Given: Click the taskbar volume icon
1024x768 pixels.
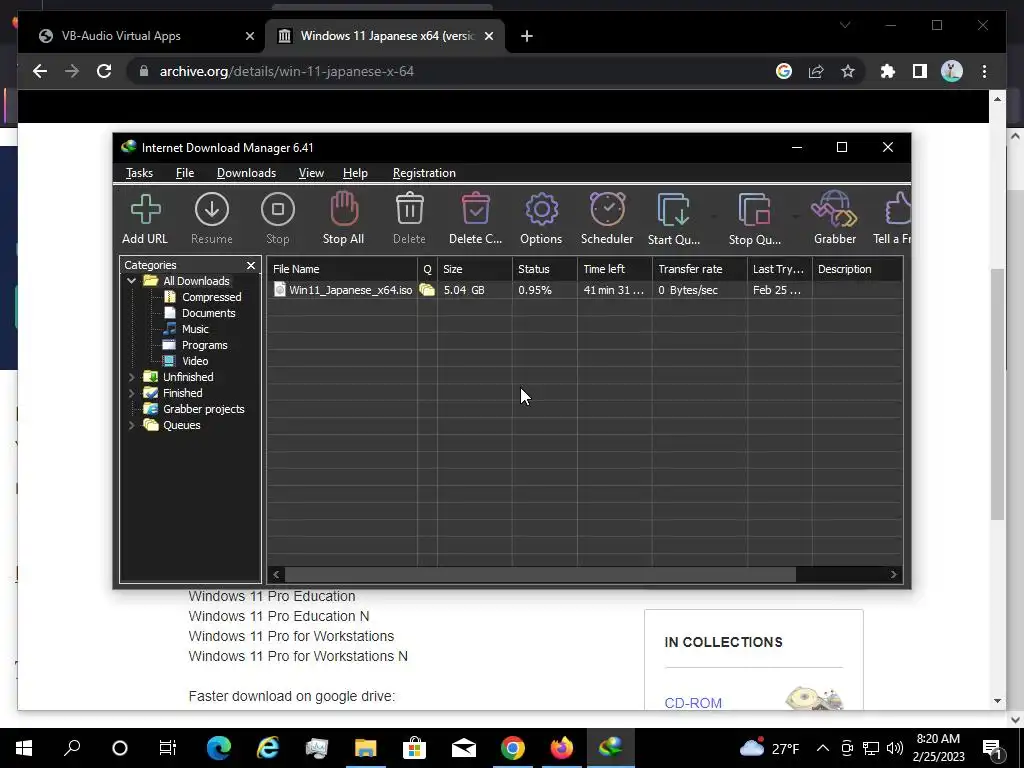Looking at the screenshot, I should (895, 748).
